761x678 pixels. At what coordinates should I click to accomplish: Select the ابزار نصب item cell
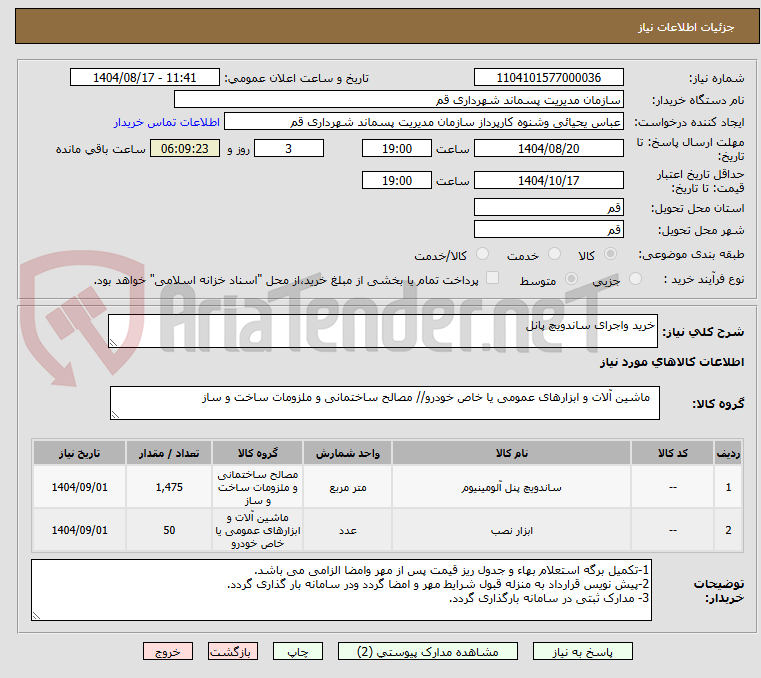click(512, 530)
